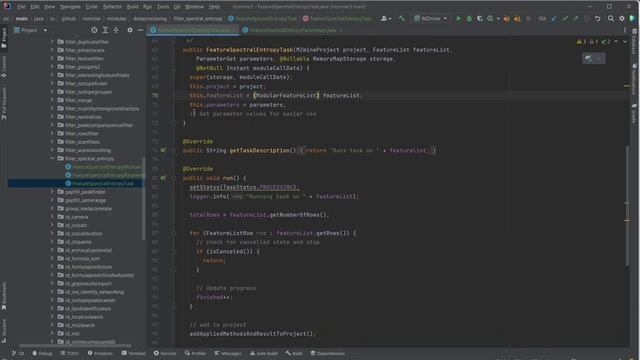This screenshot has width=640, height=360.
Task: Hide the Project tool window
Action: point(140,30)
